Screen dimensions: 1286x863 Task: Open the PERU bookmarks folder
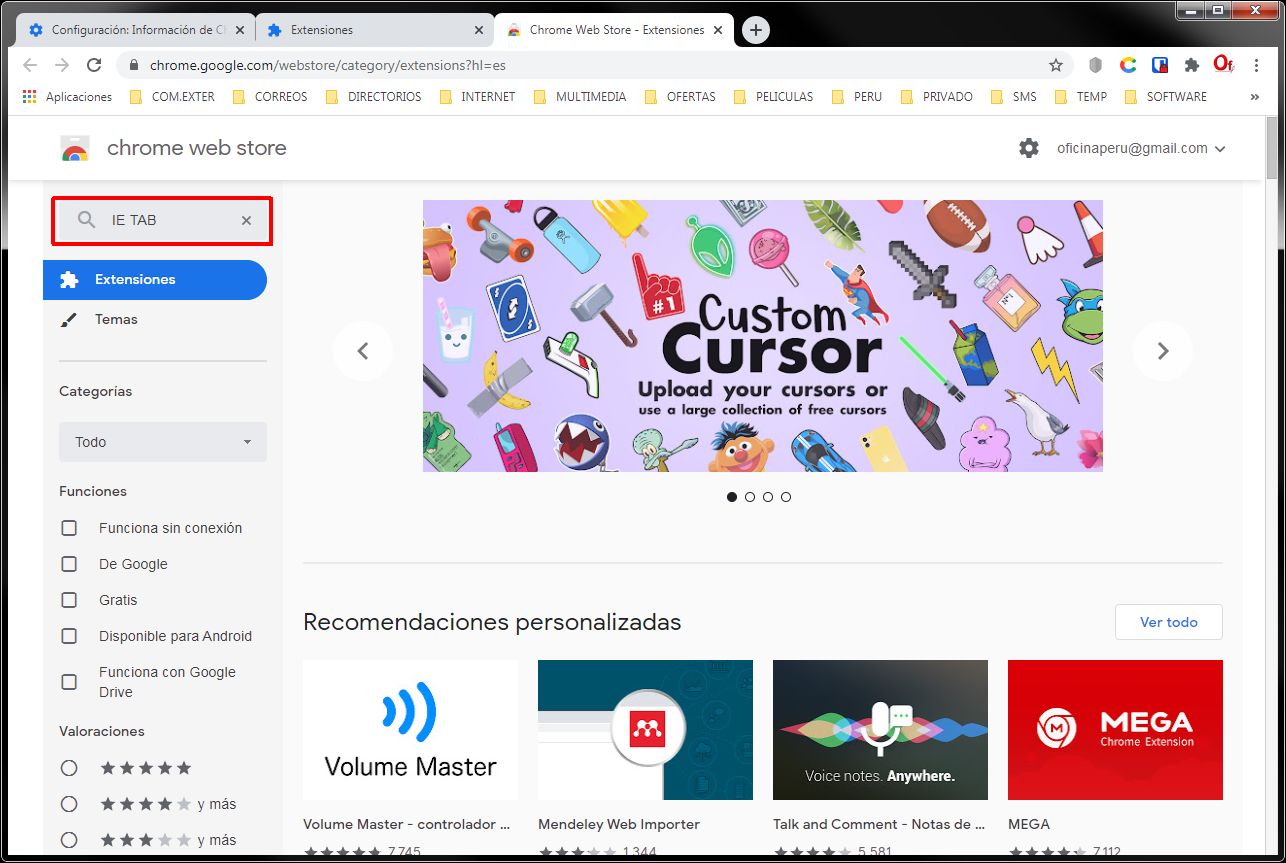(859, 97)
